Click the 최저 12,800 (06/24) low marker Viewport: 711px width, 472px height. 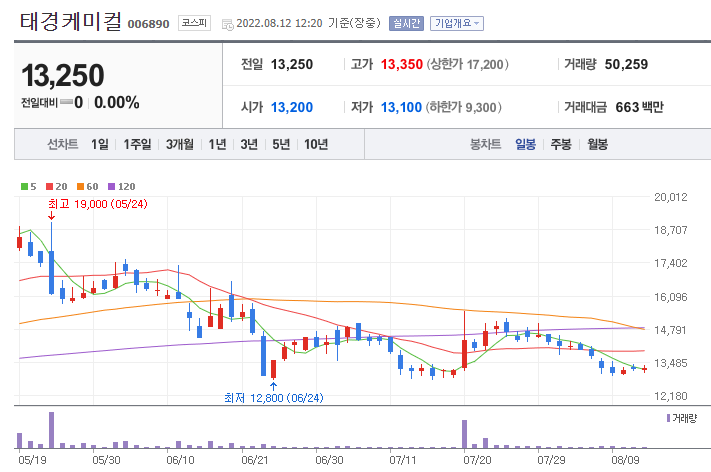click(x=273, y=398)
